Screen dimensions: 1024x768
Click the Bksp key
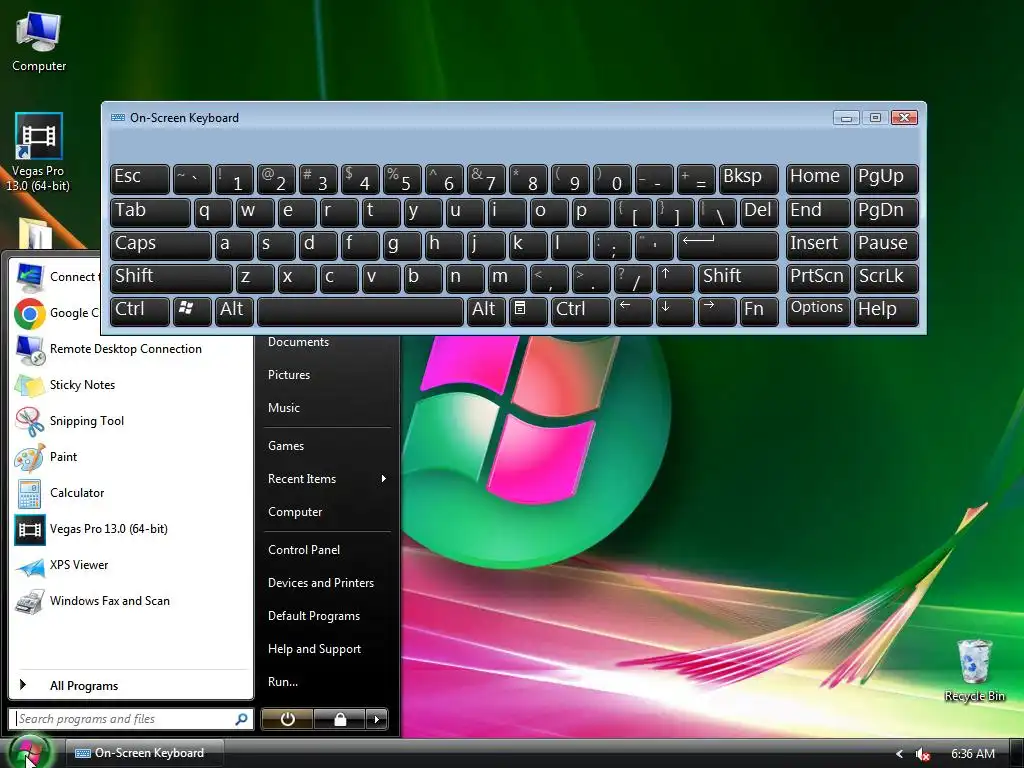[x=748, y=179]
